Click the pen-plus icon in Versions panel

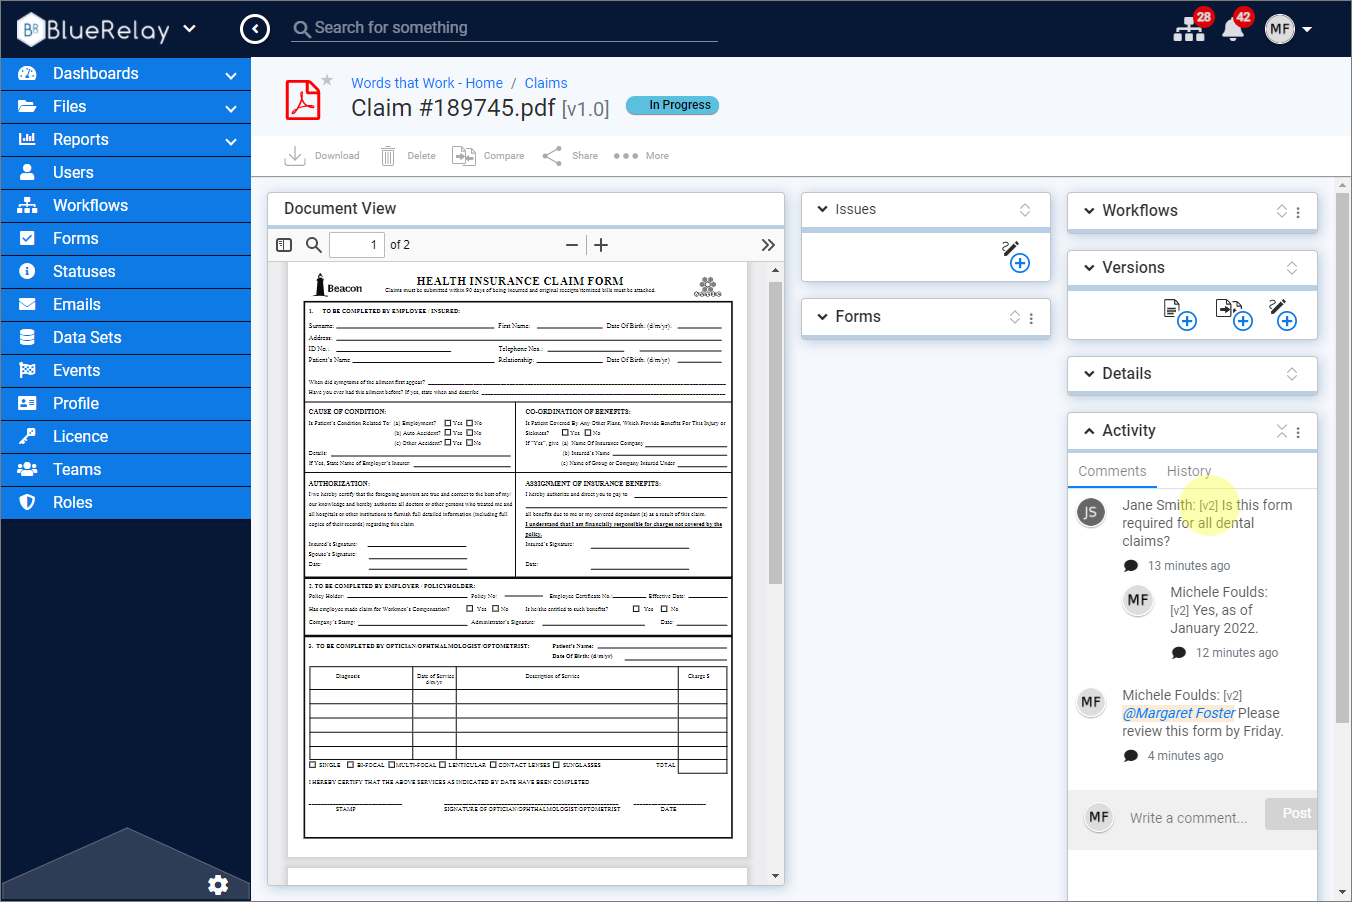[x=1283, y=314]
